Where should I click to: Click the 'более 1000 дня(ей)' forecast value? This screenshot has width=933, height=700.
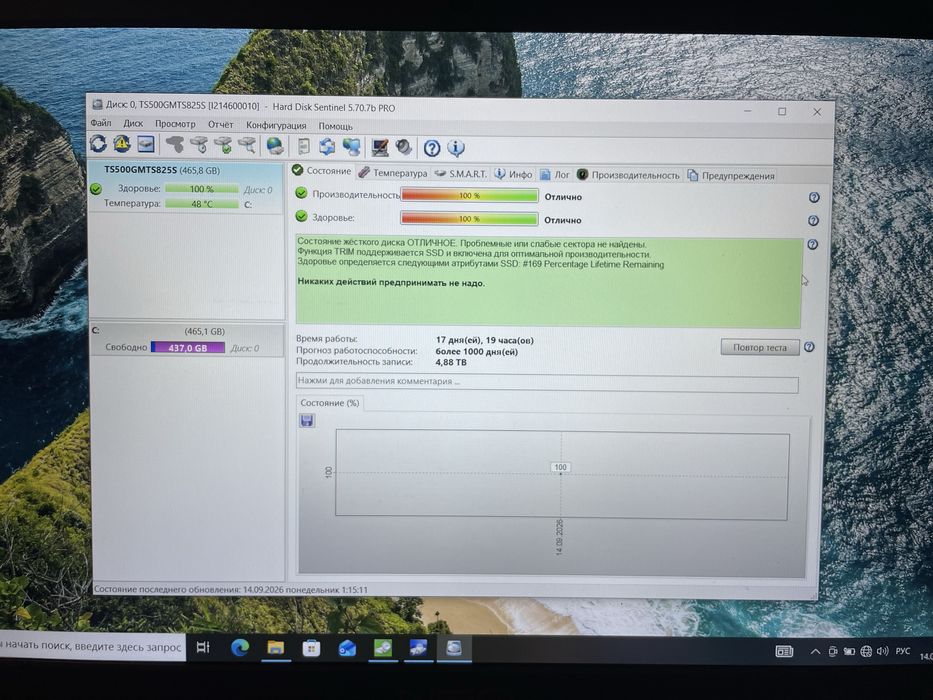tap(477, 351)
